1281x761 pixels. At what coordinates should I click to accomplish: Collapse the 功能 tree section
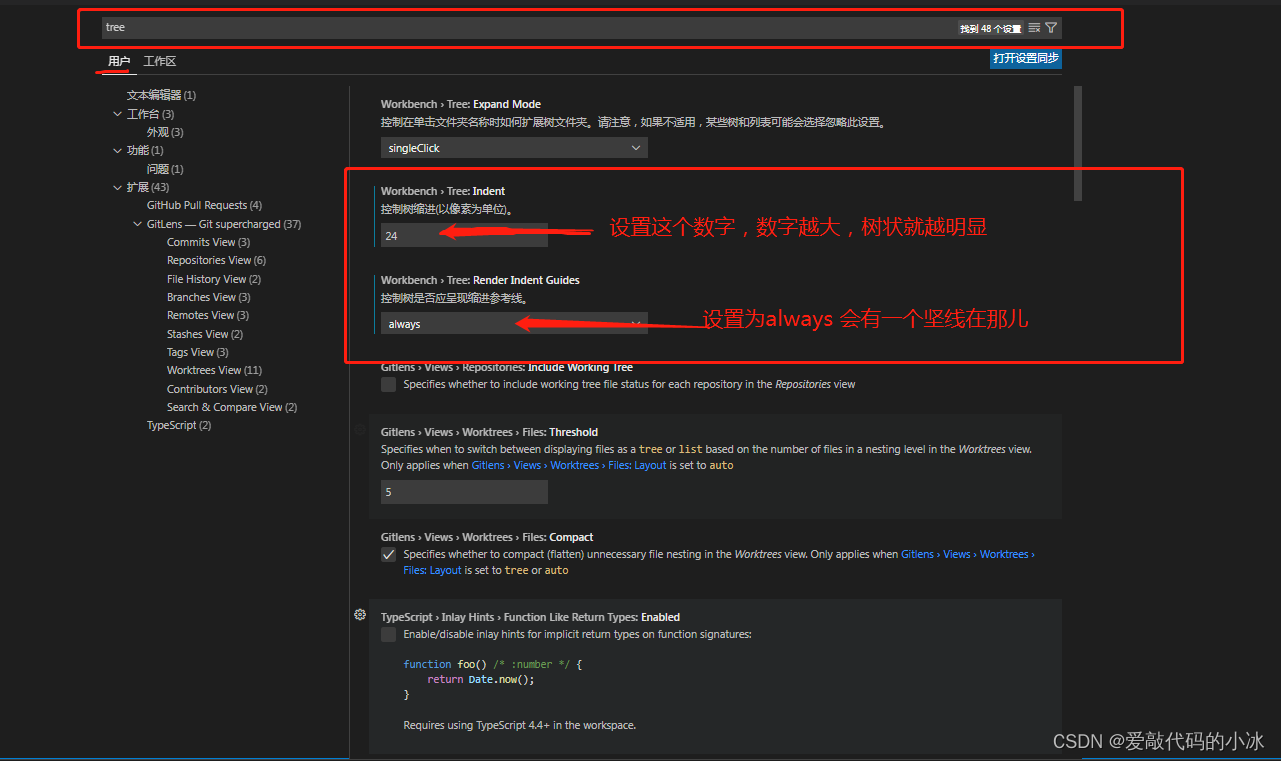click(118, 150)
